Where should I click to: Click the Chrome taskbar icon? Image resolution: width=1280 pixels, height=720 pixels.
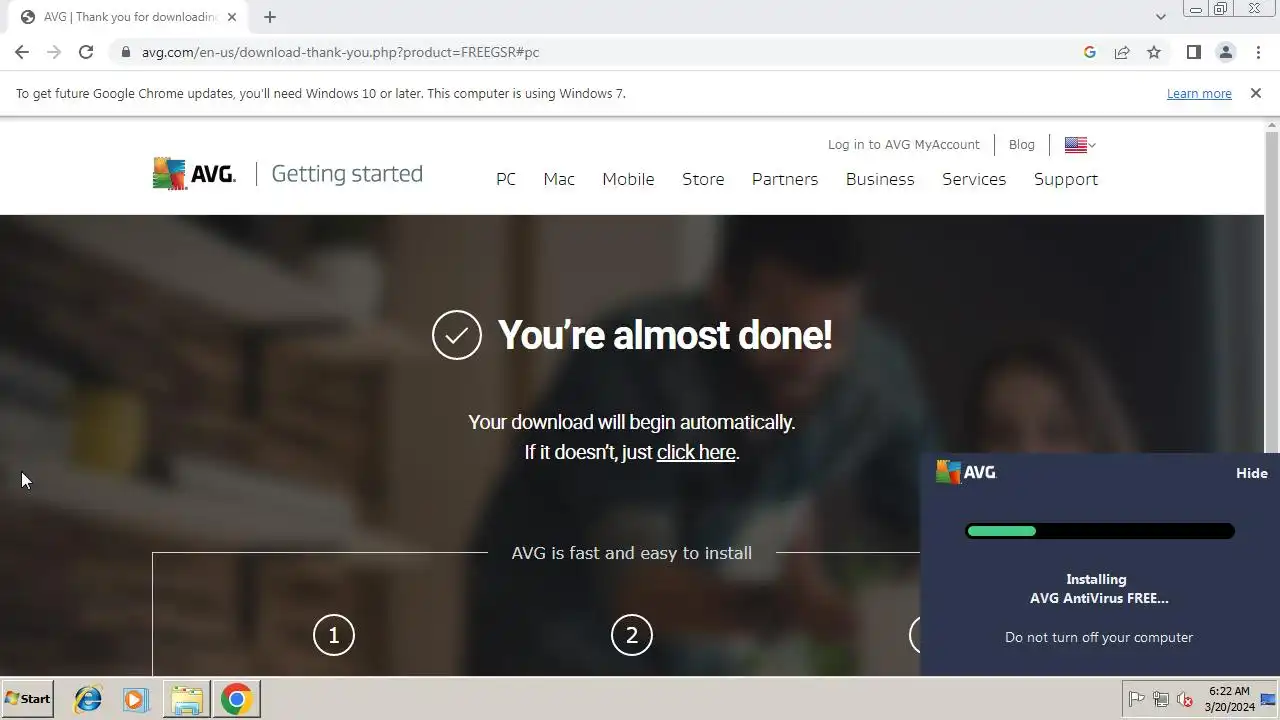236,699
